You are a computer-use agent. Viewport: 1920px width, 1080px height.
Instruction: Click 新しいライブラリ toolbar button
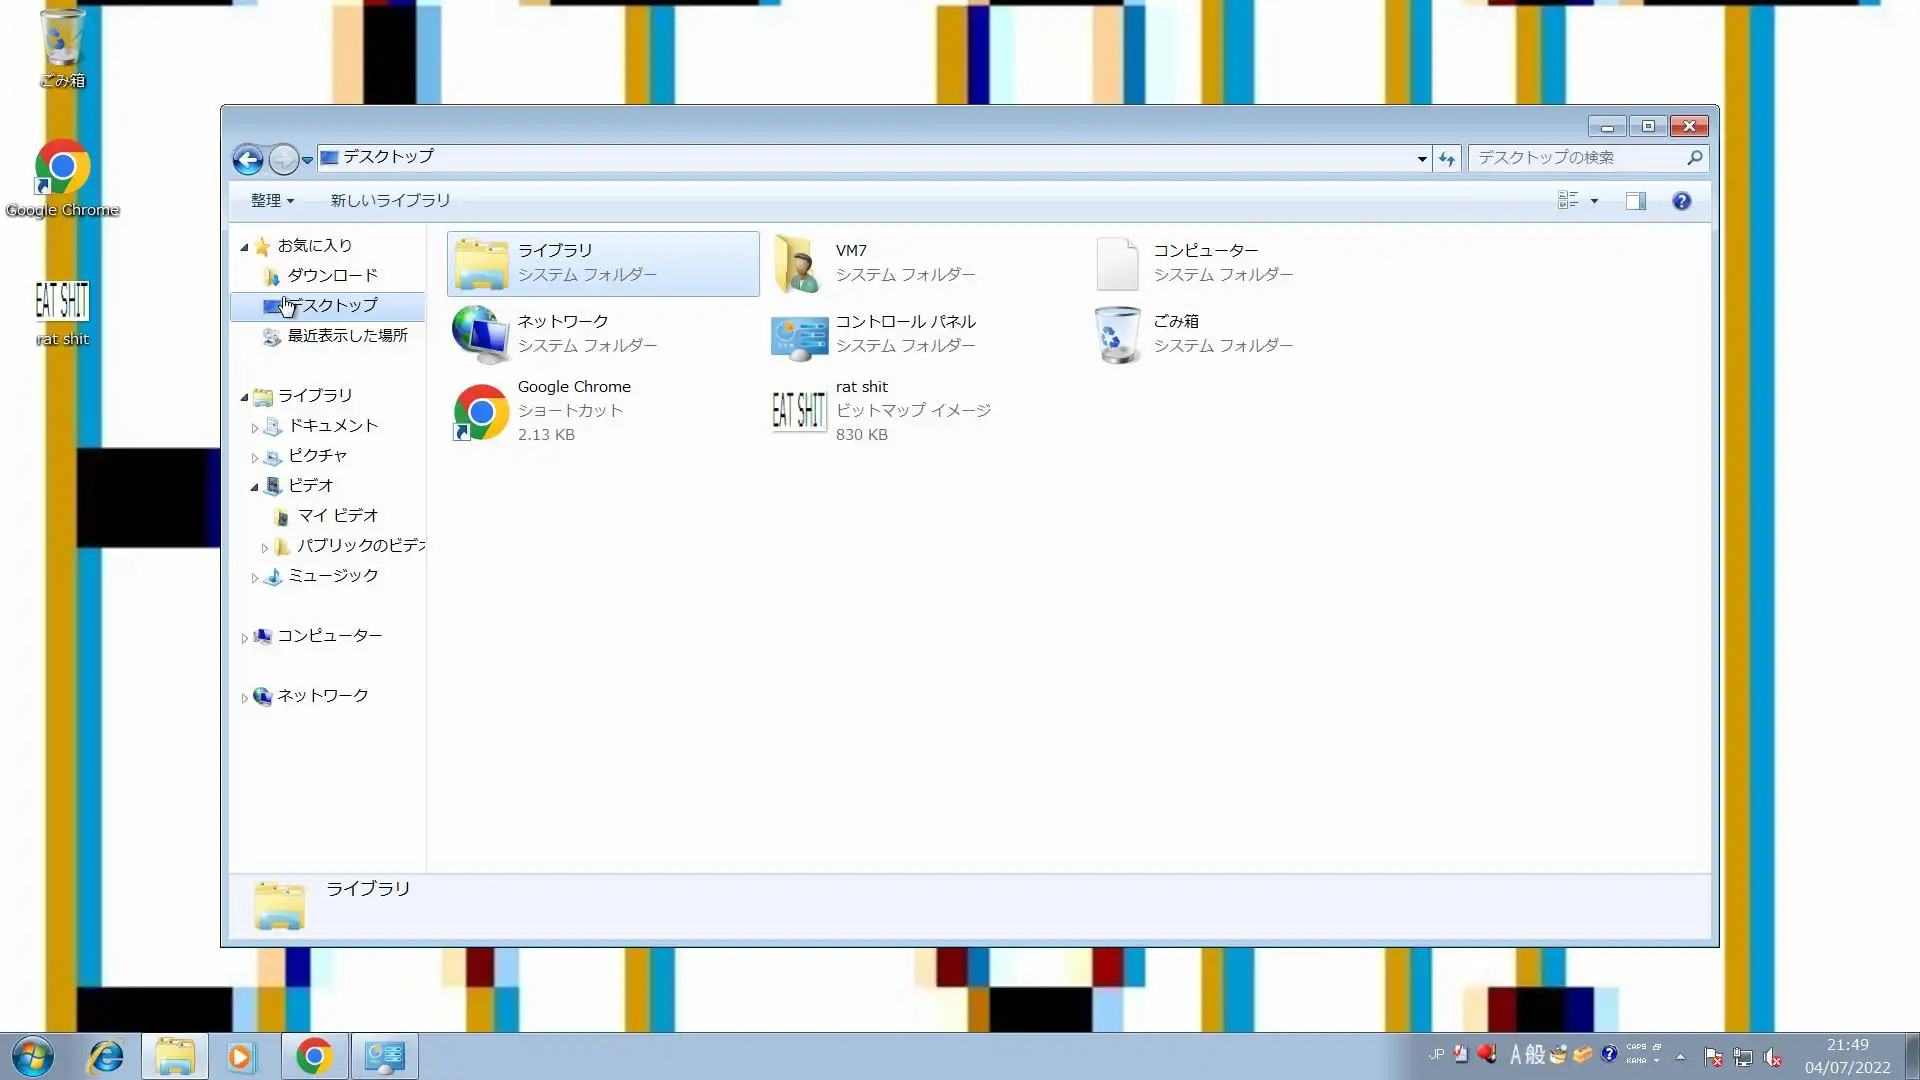click(390, 200)
